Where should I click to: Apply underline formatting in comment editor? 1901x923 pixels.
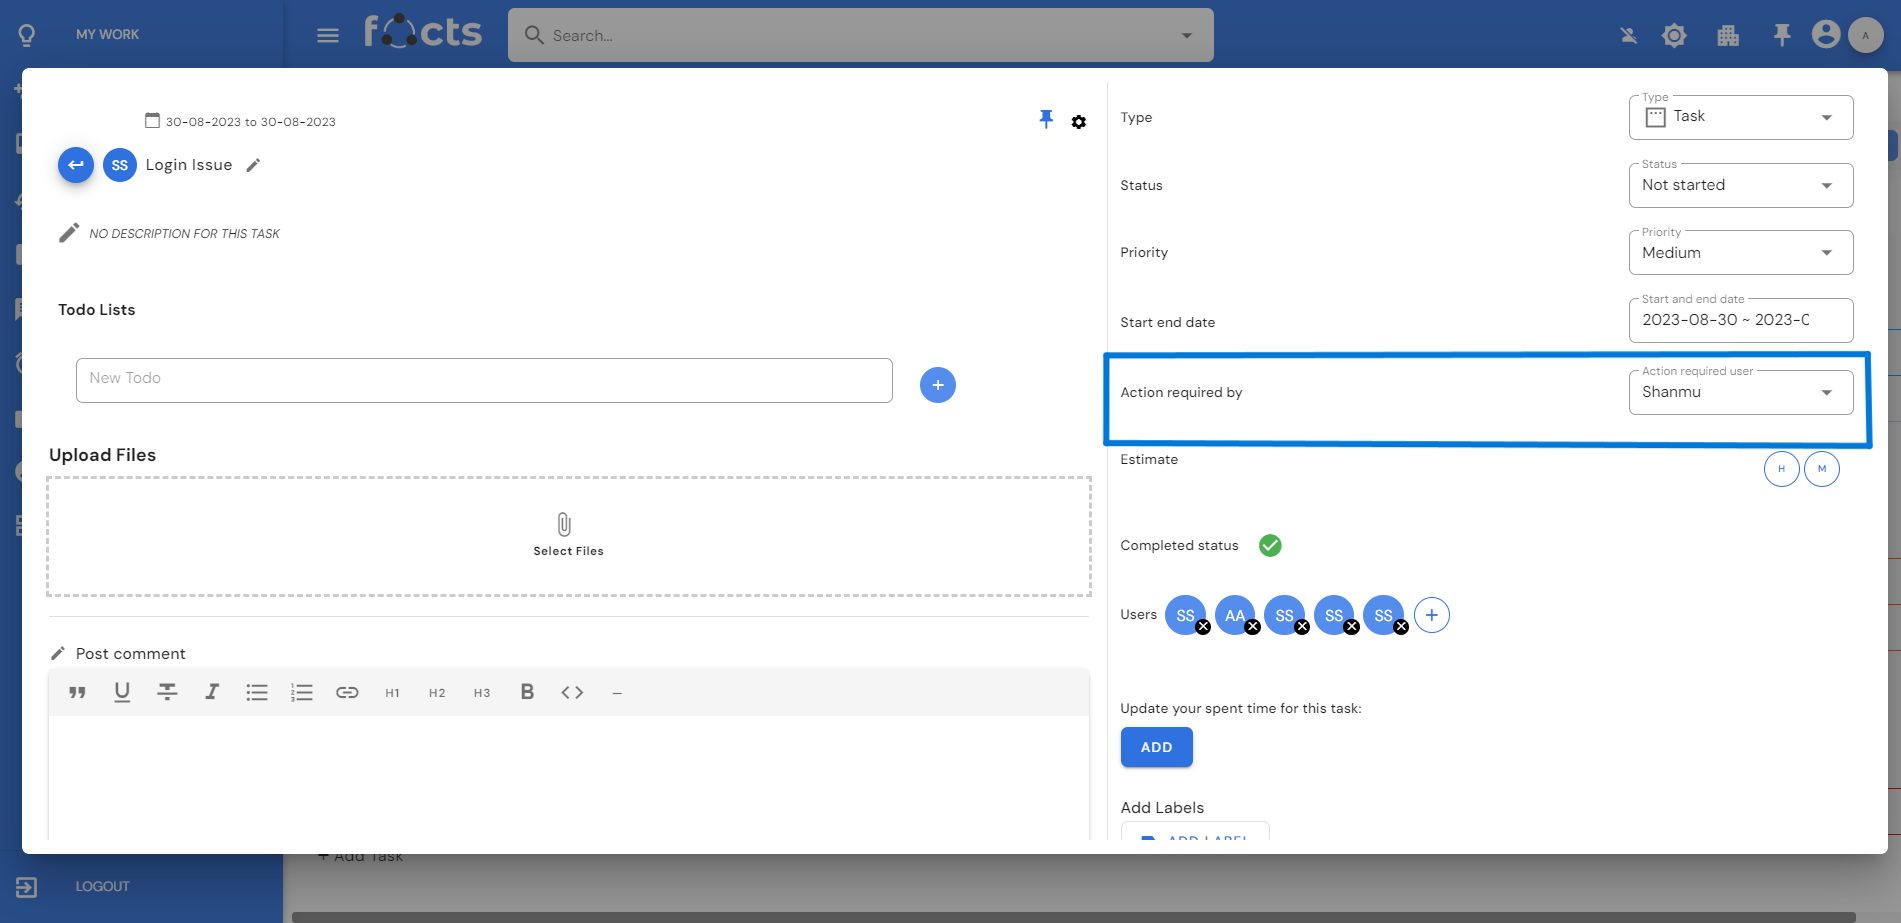[x=122, y=692]
